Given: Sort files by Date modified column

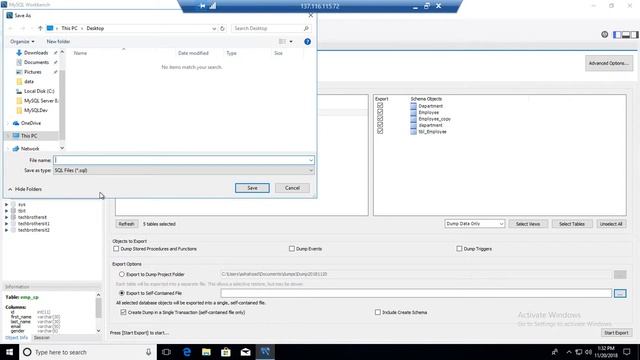Looking at the screenshot, I should (193, 53).
